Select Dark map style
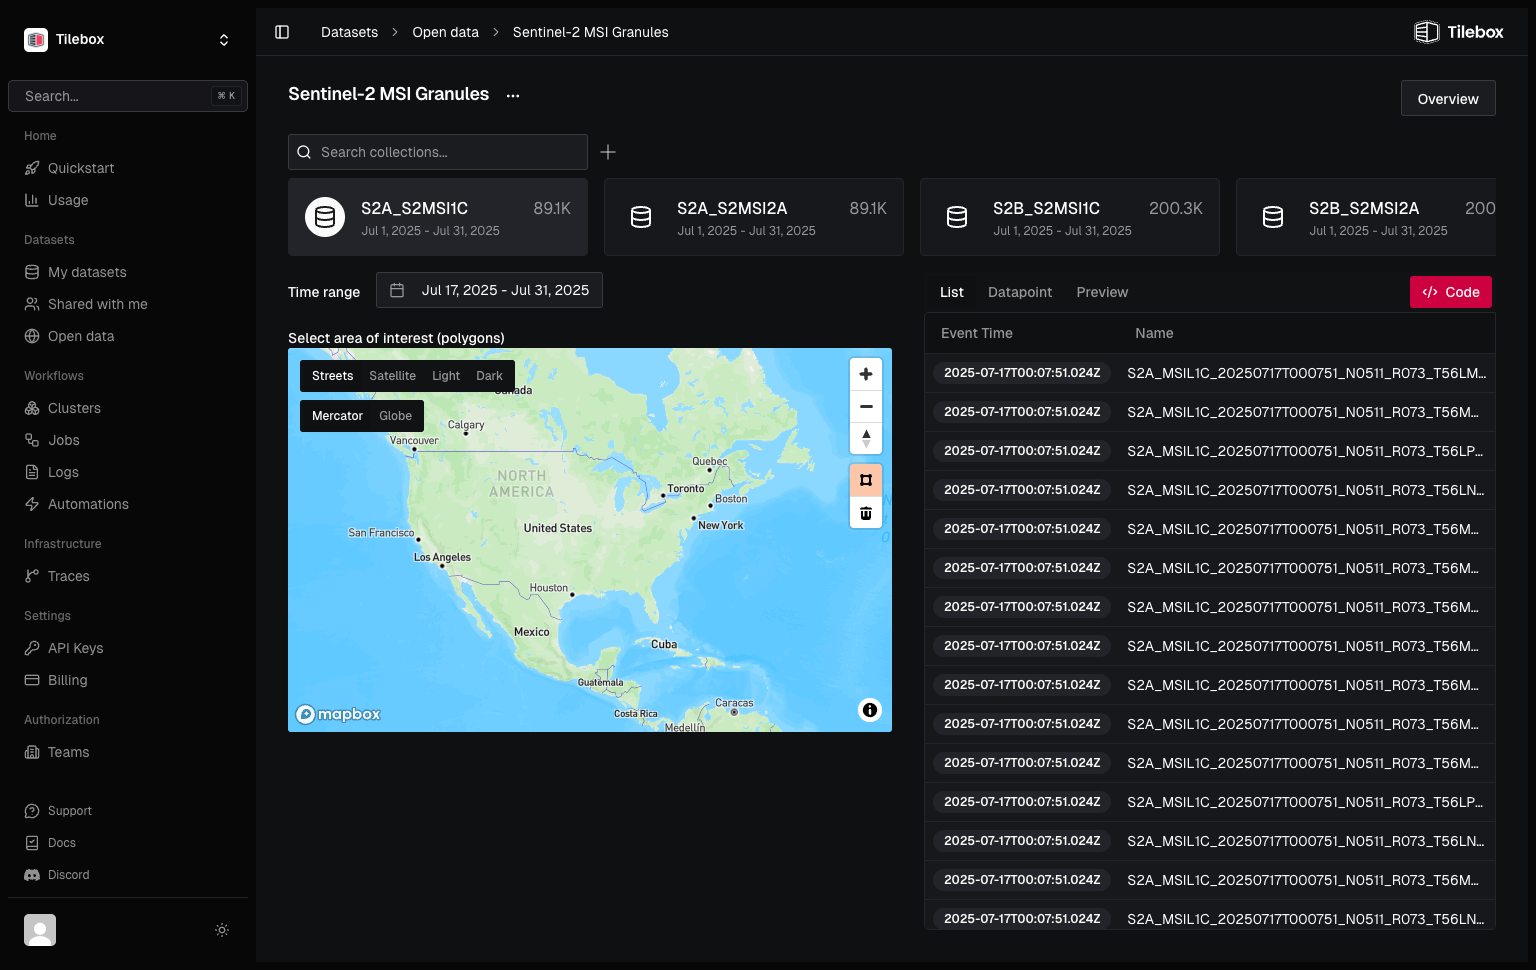Viewport: 1536px width, 970px height. click(489, 376)
